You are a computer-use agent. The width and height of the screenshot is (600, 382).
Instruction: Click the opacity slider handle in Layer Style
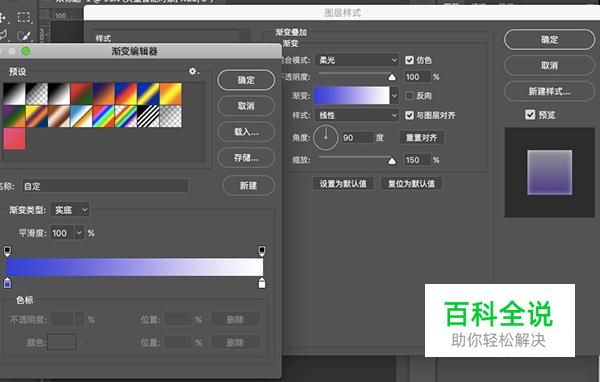click(x=392, y=77)
